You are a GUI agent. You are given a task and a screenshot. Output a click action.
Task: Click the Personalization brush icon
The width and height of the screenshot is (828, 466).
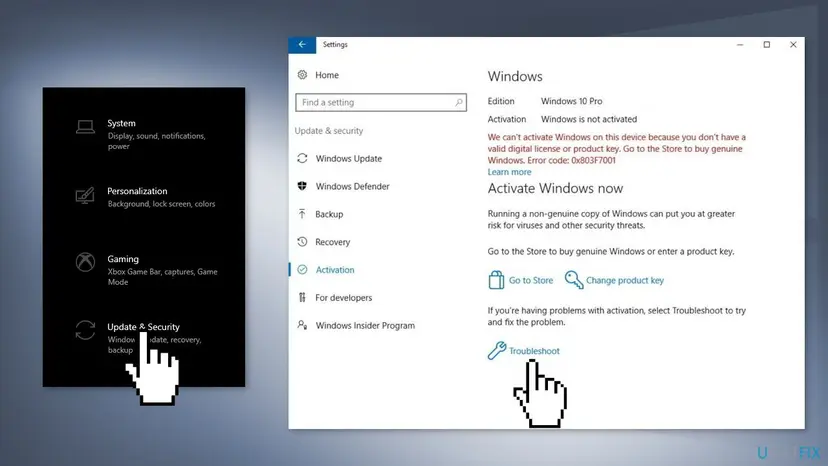pyautogui.click(x=85, y=196)
